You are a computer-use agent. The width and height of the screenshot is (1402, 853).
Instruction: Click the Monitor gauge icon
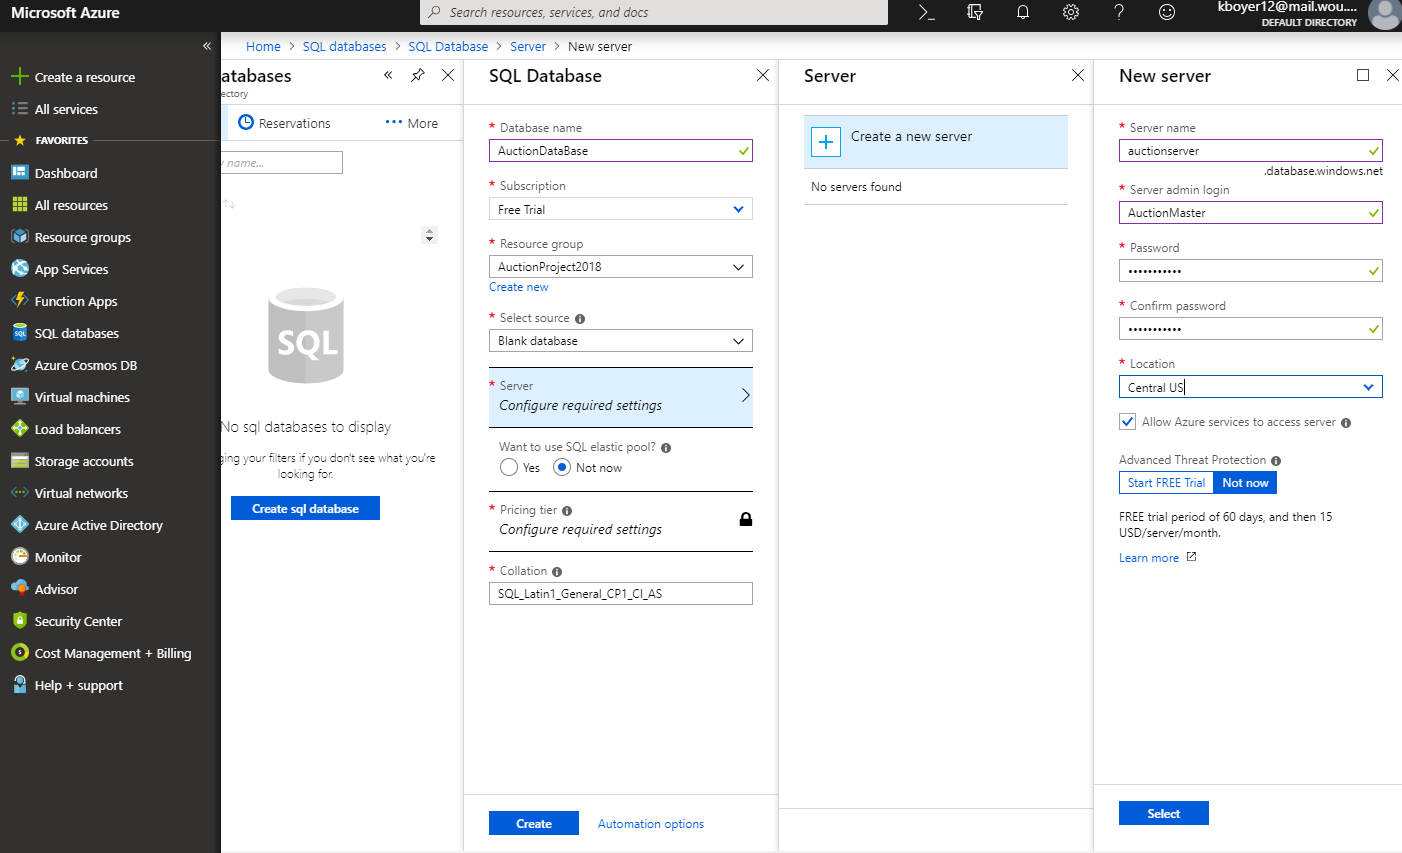[x=19, y=556]
